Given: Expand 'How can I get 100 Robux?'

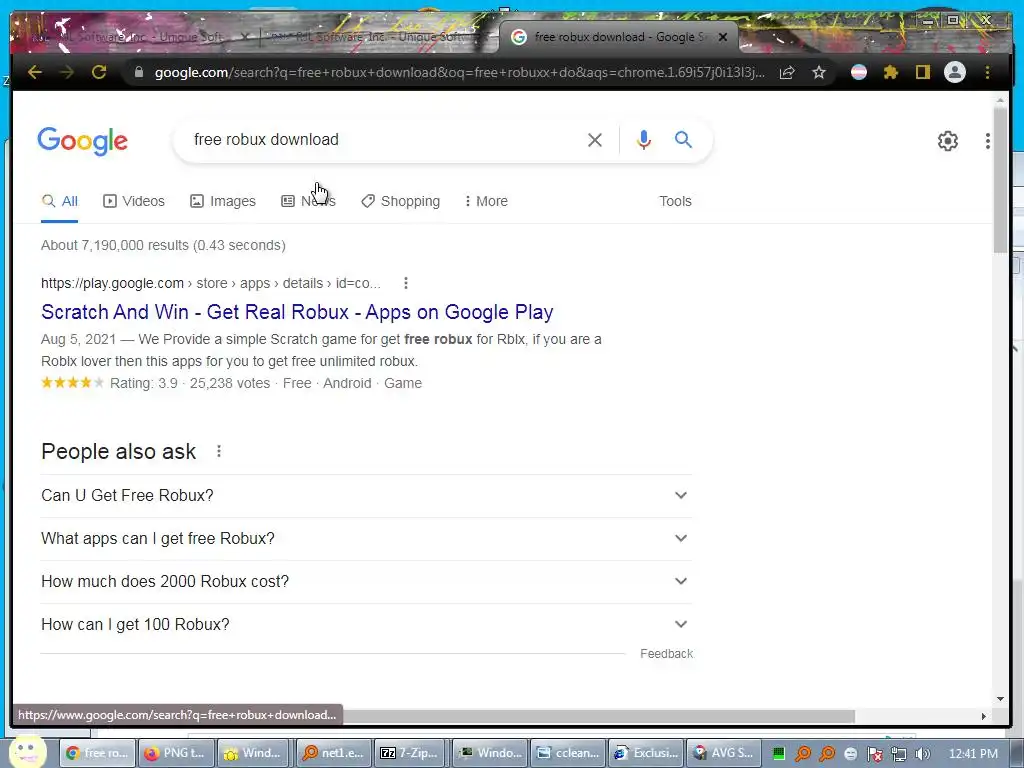Looking at the screenshot, I should [366, 625].
